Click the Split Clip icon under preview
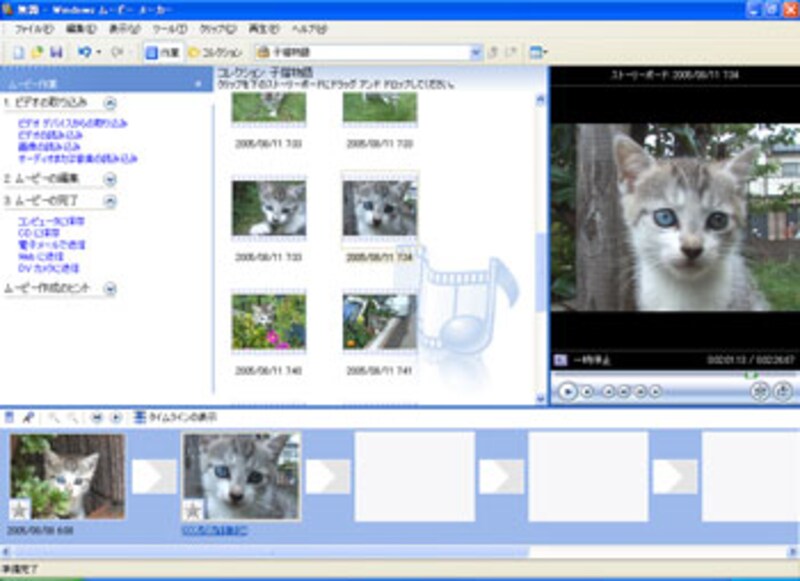Screen dimensions: 800x581 760,392
